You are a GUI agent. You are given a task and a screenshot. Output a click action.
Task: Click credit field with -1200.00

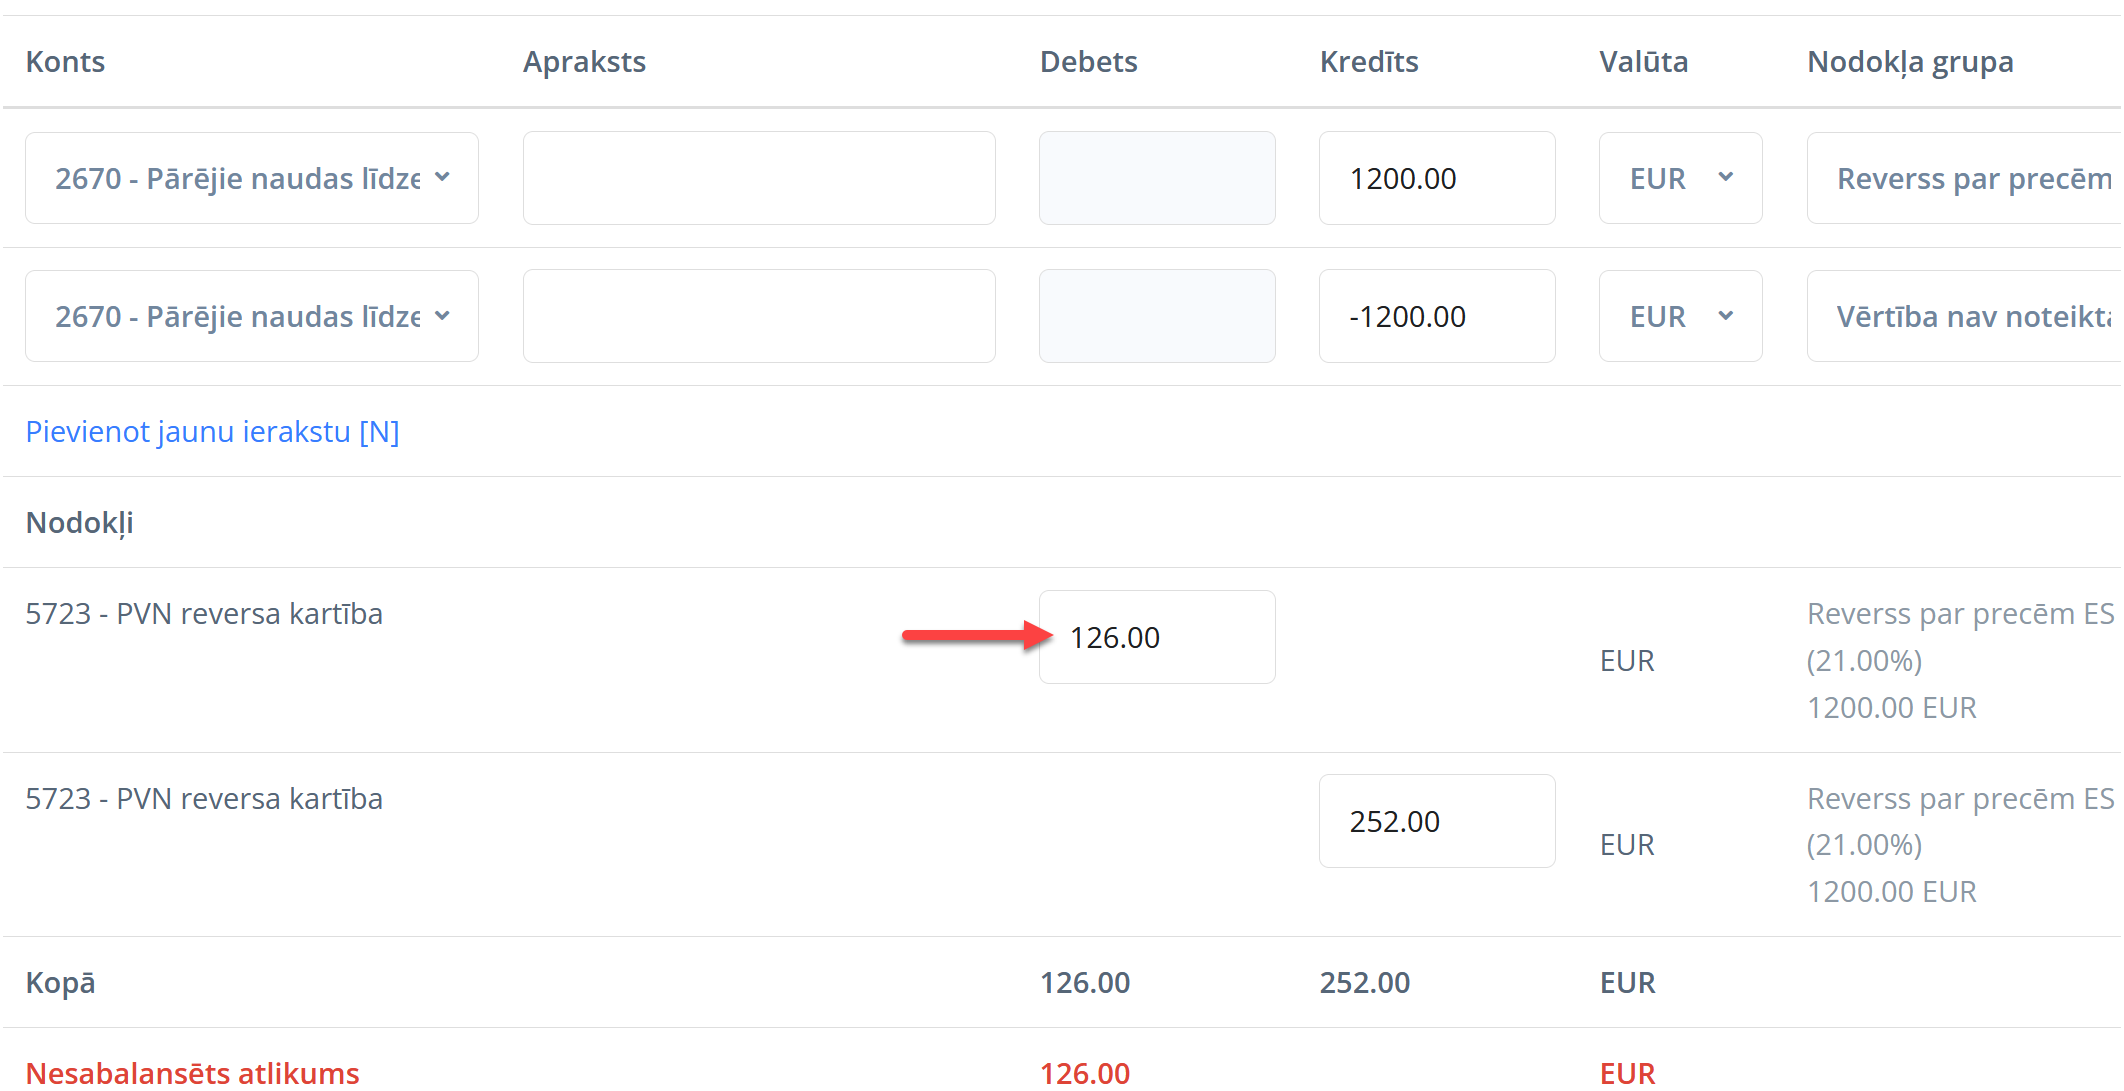(x=1436, y=316)
